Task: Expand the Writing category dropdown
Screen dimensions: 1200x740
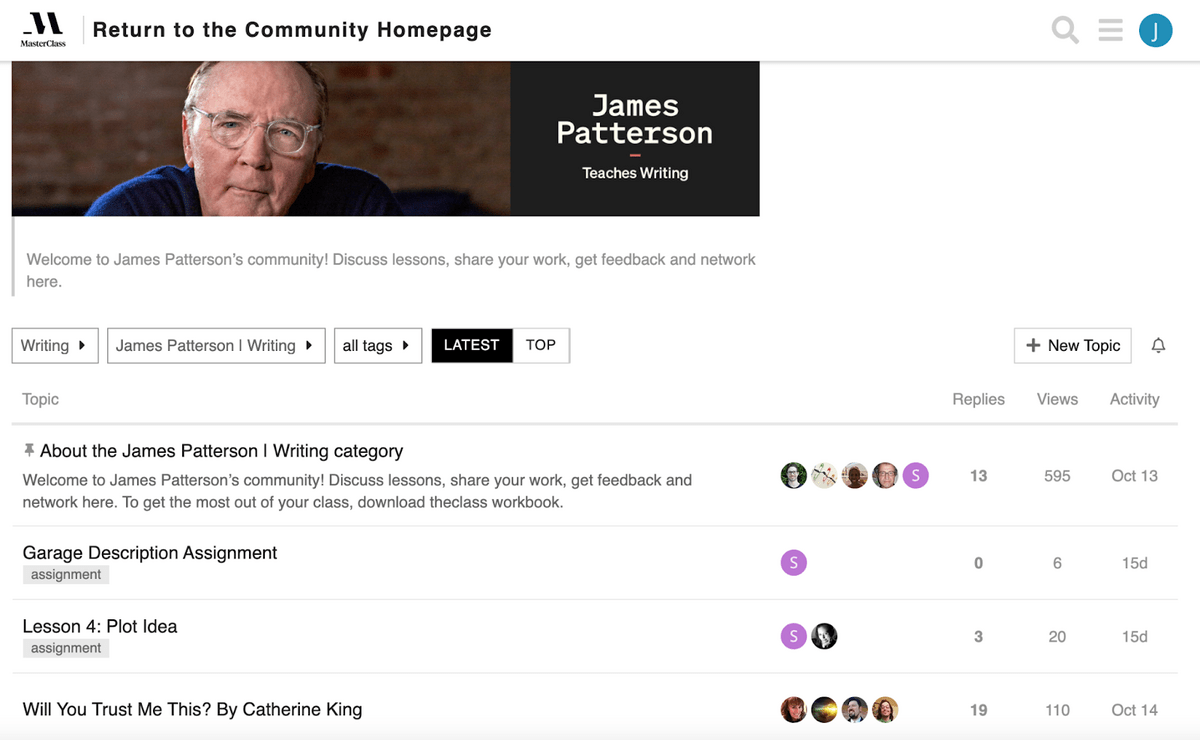Action: click(x=55, y=346)
